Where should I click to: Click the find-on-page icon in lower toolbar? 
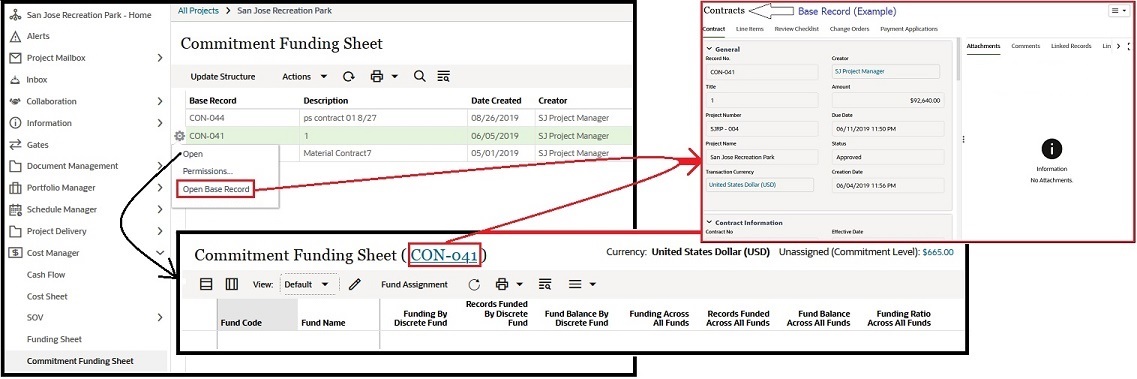point(545,285)
